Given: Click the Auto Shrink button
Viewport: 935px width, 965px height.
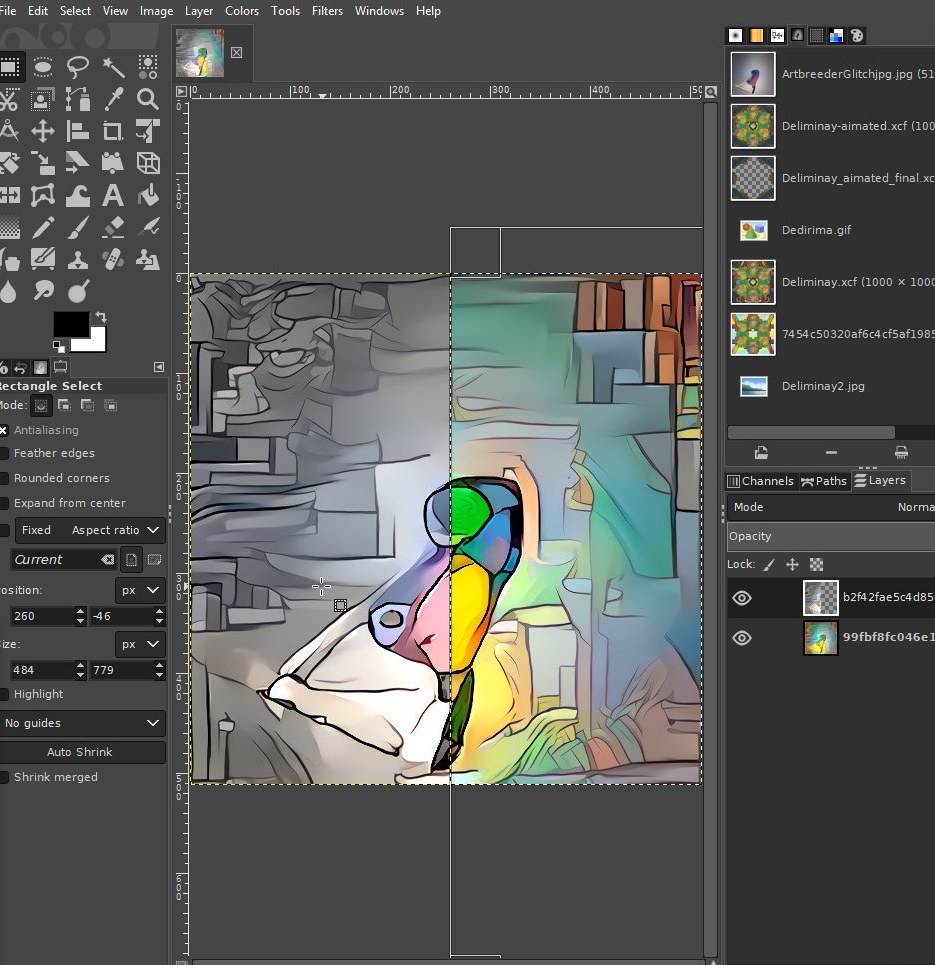Looking at the screenshot, I should 80,752.
